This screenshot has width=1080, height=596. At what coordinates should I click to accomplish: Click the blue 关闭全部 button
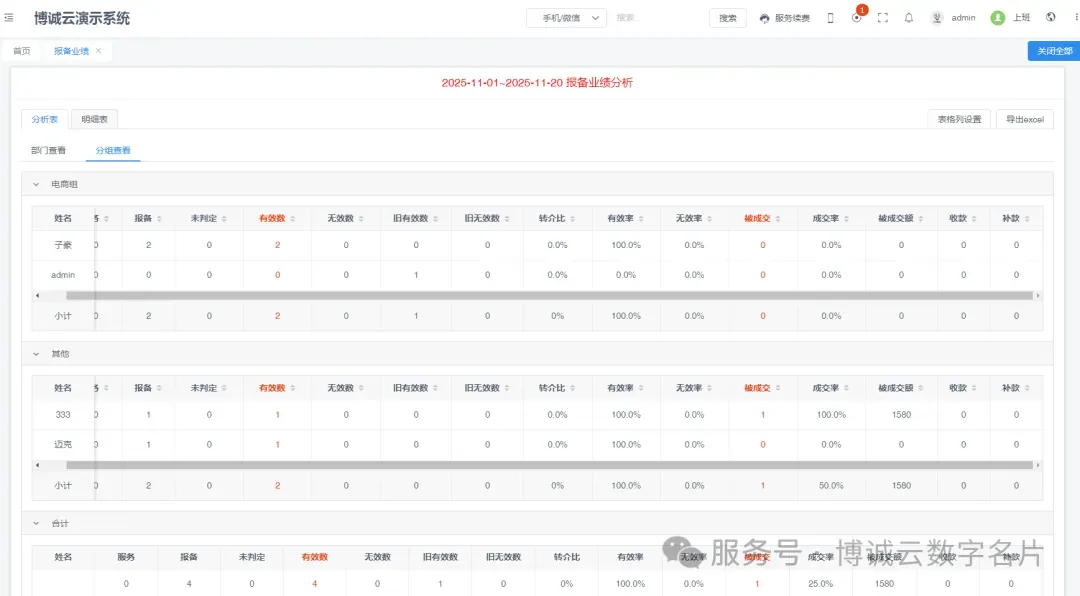[x=1053, y=51]
